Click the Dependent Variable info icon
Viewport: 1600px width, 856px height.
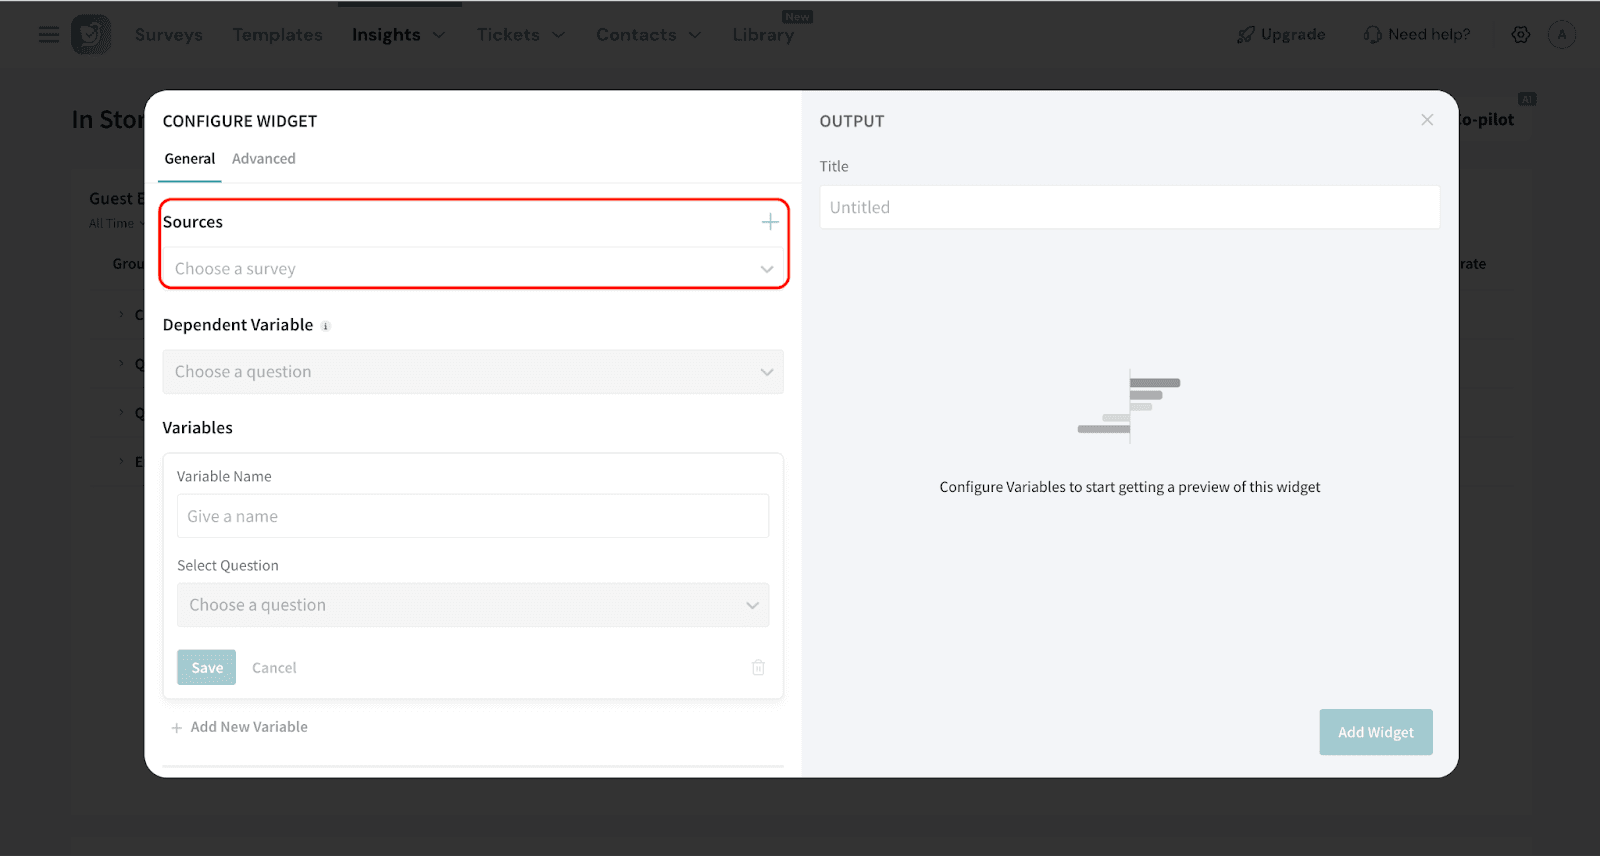(326, 326)
